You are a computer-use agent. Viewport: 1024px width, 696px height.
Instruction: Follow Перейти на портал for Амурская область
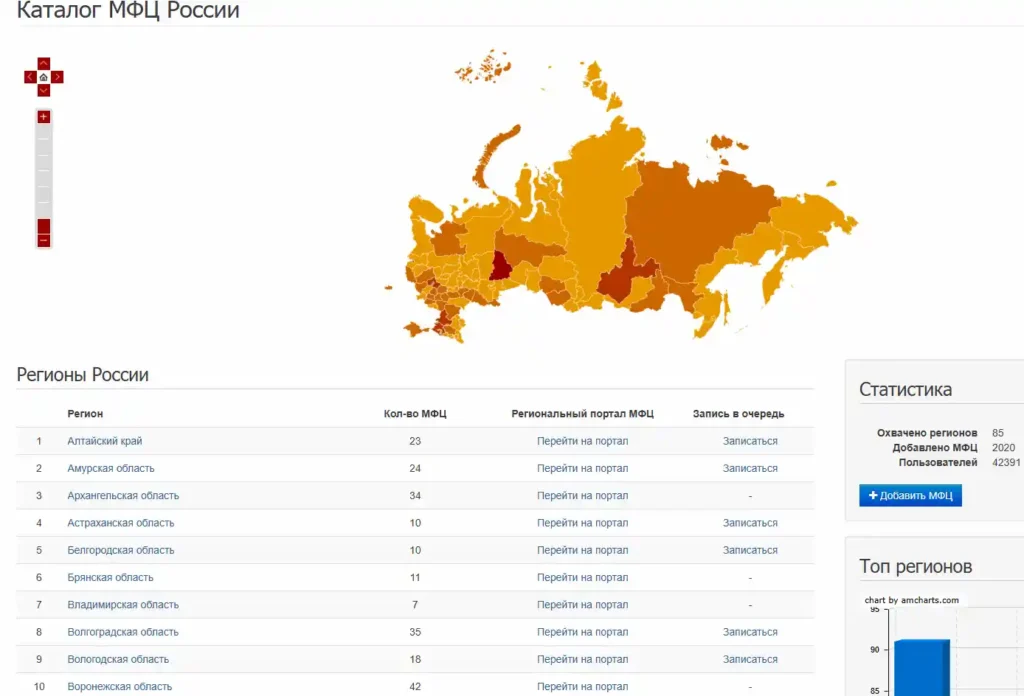pos(584,468)
